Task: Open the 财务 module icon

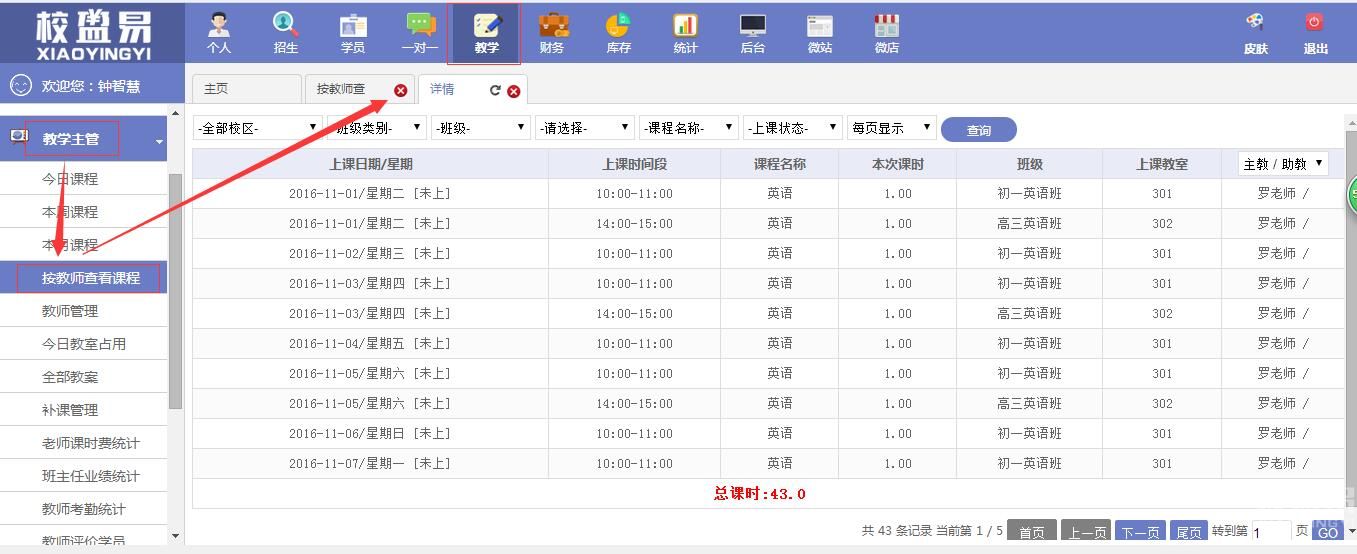Action: (552, 33)
